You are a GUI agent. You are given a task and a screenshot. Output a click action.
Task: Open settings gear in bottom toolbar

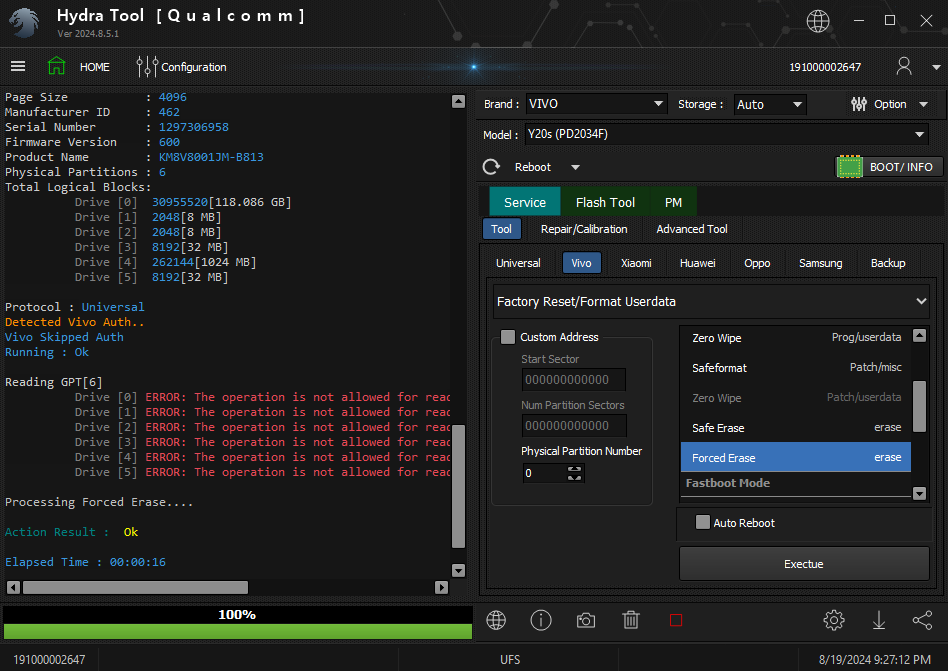point(834,620)
